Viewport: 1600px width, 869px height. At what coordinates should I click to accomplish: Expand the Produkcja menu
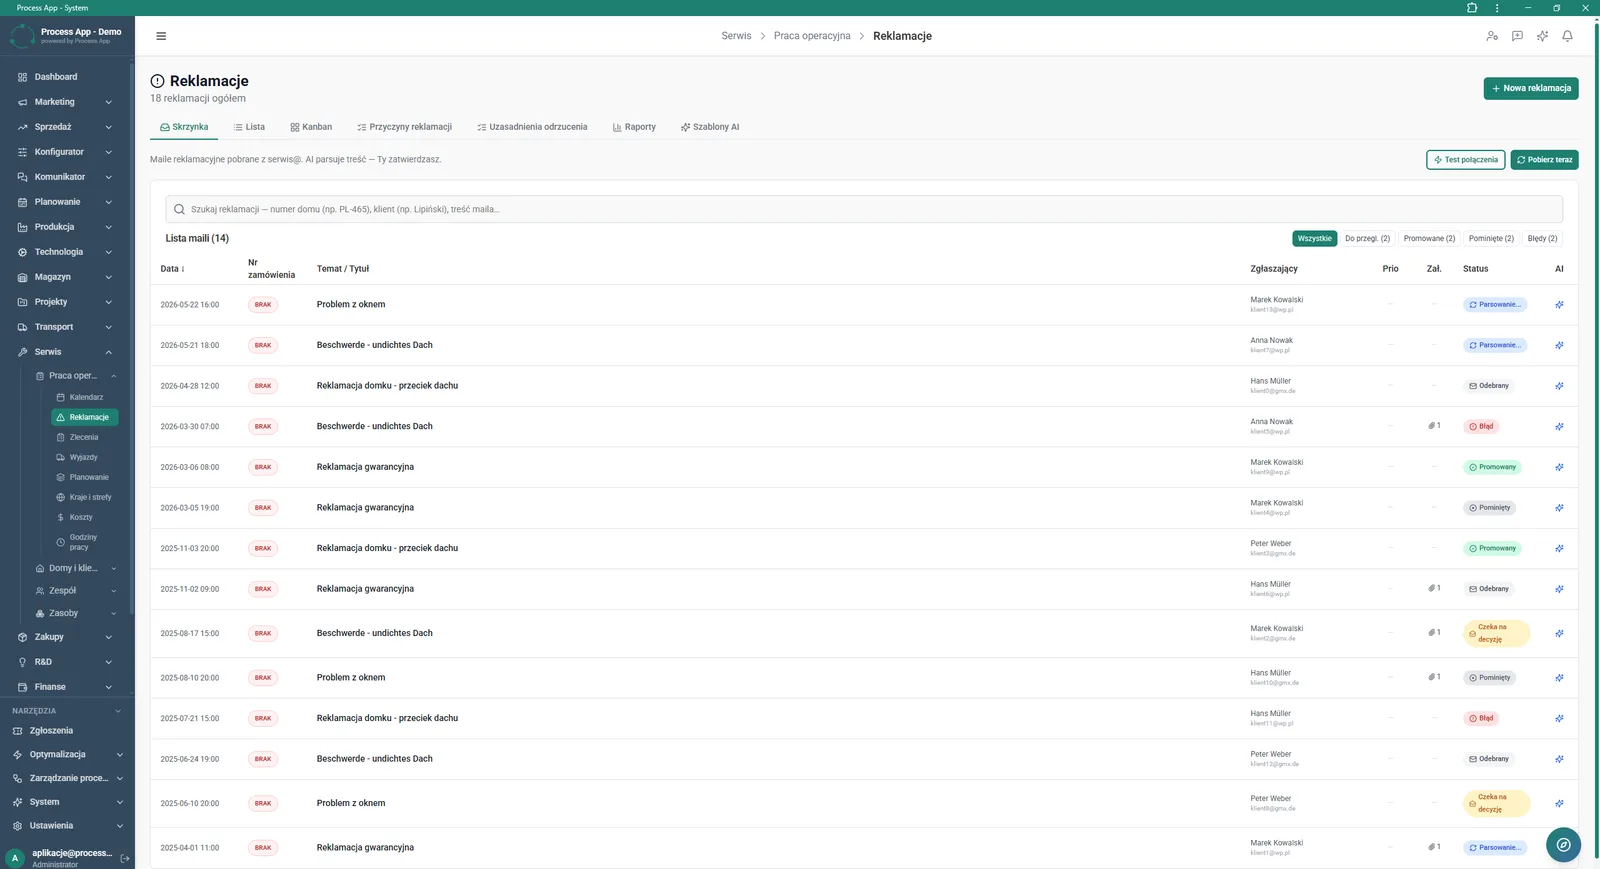(x=67, y=227)
